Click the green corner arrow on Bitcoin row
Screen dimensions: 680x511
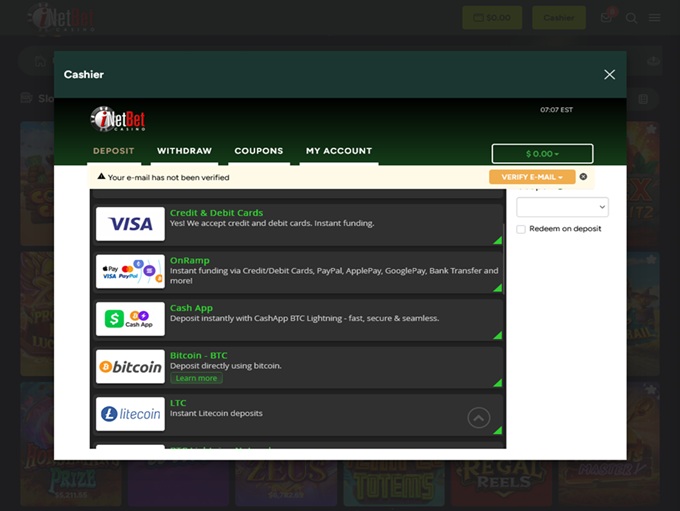pos(498,383)
